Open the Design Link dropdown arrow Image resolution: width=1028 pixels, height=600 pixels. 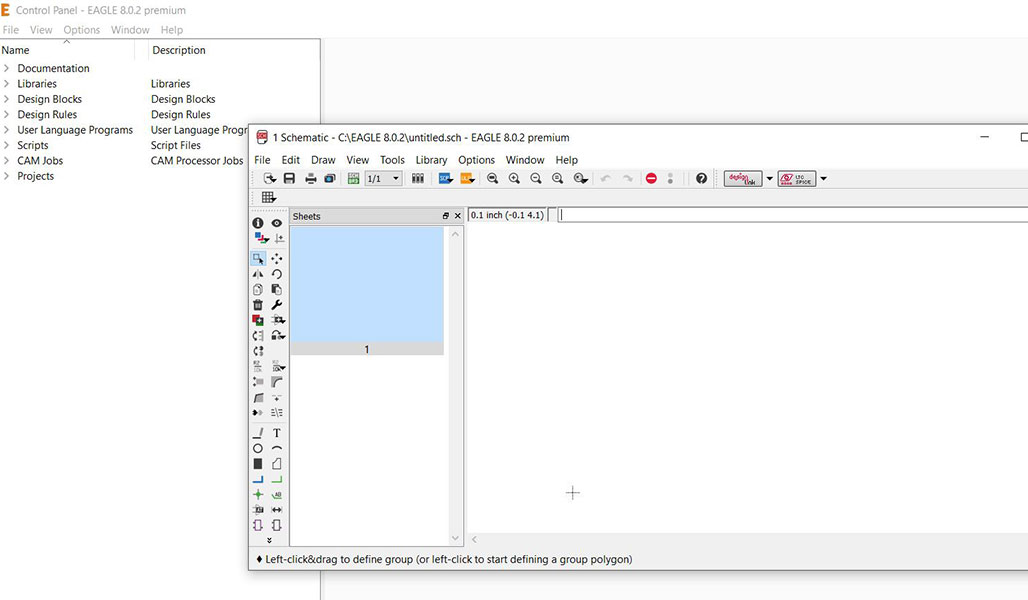tap(770, 178)
